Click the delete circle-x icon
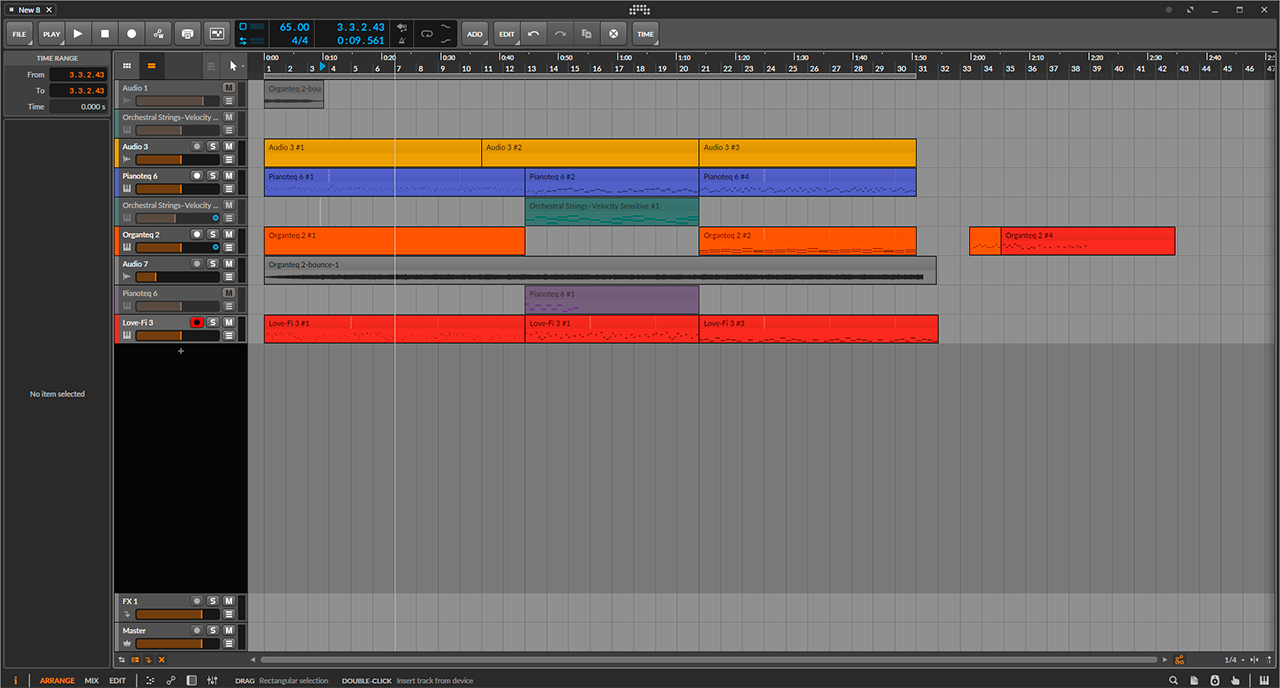Viewport: 1280px width, 688px height. pyautogui.click(x=614, y=34)
